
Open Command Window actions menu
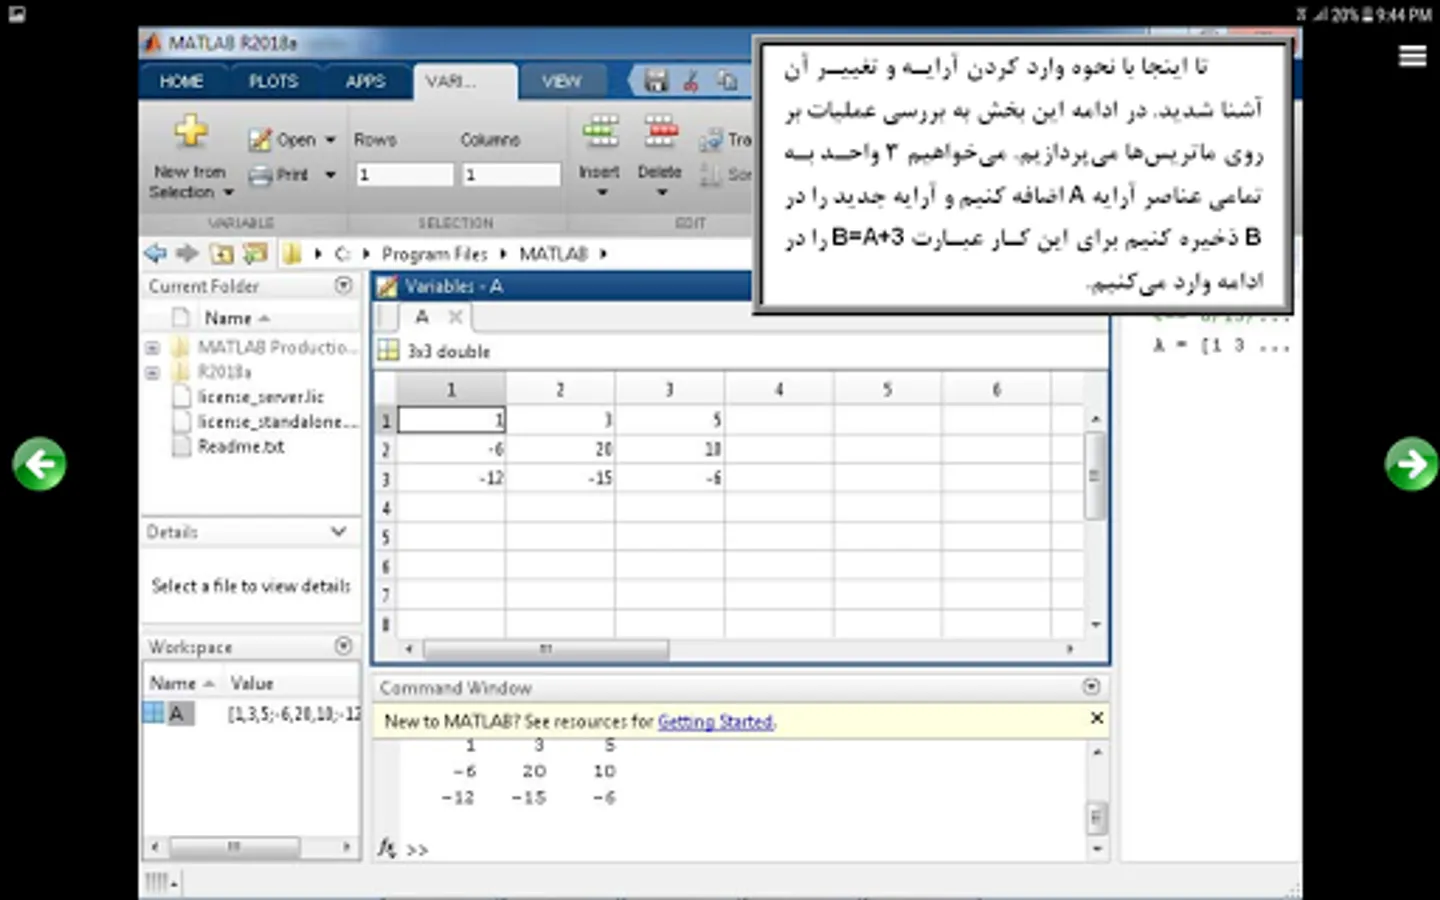pyautogui.click(x=1091, y=686)
